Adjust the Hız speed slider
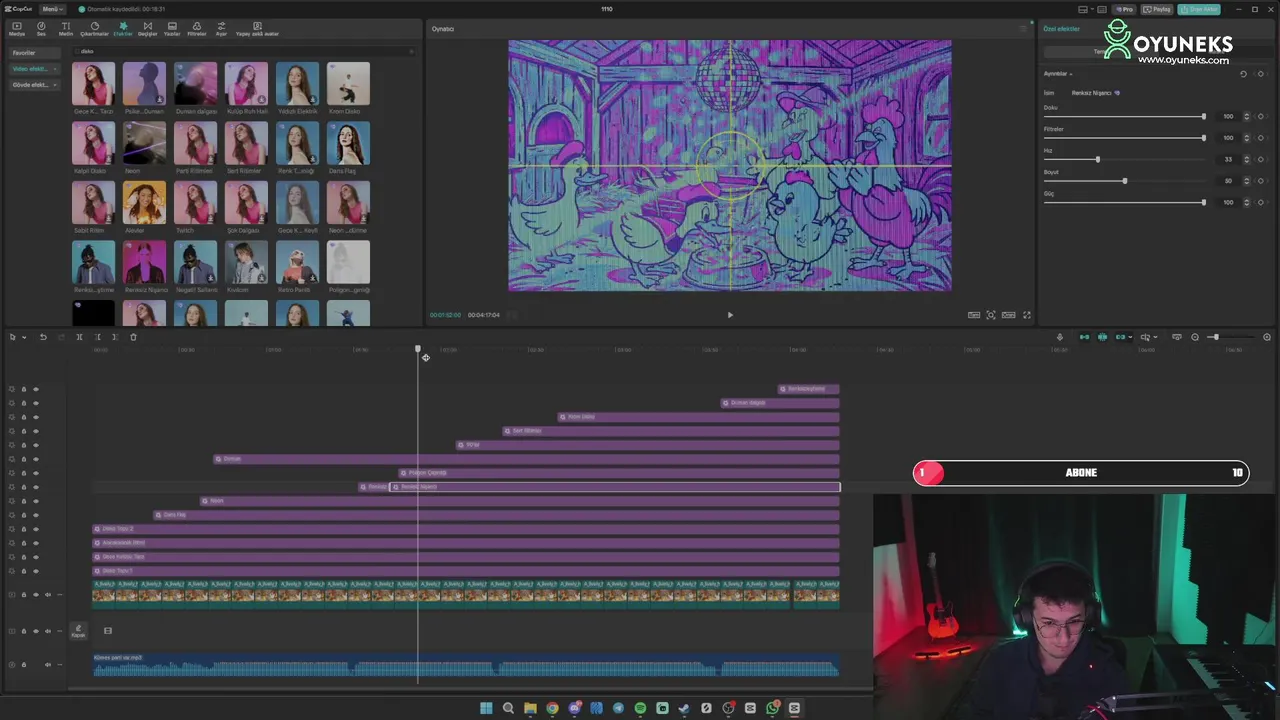The height and width of the screenshot is (720, 1280). coord(1124,160)
